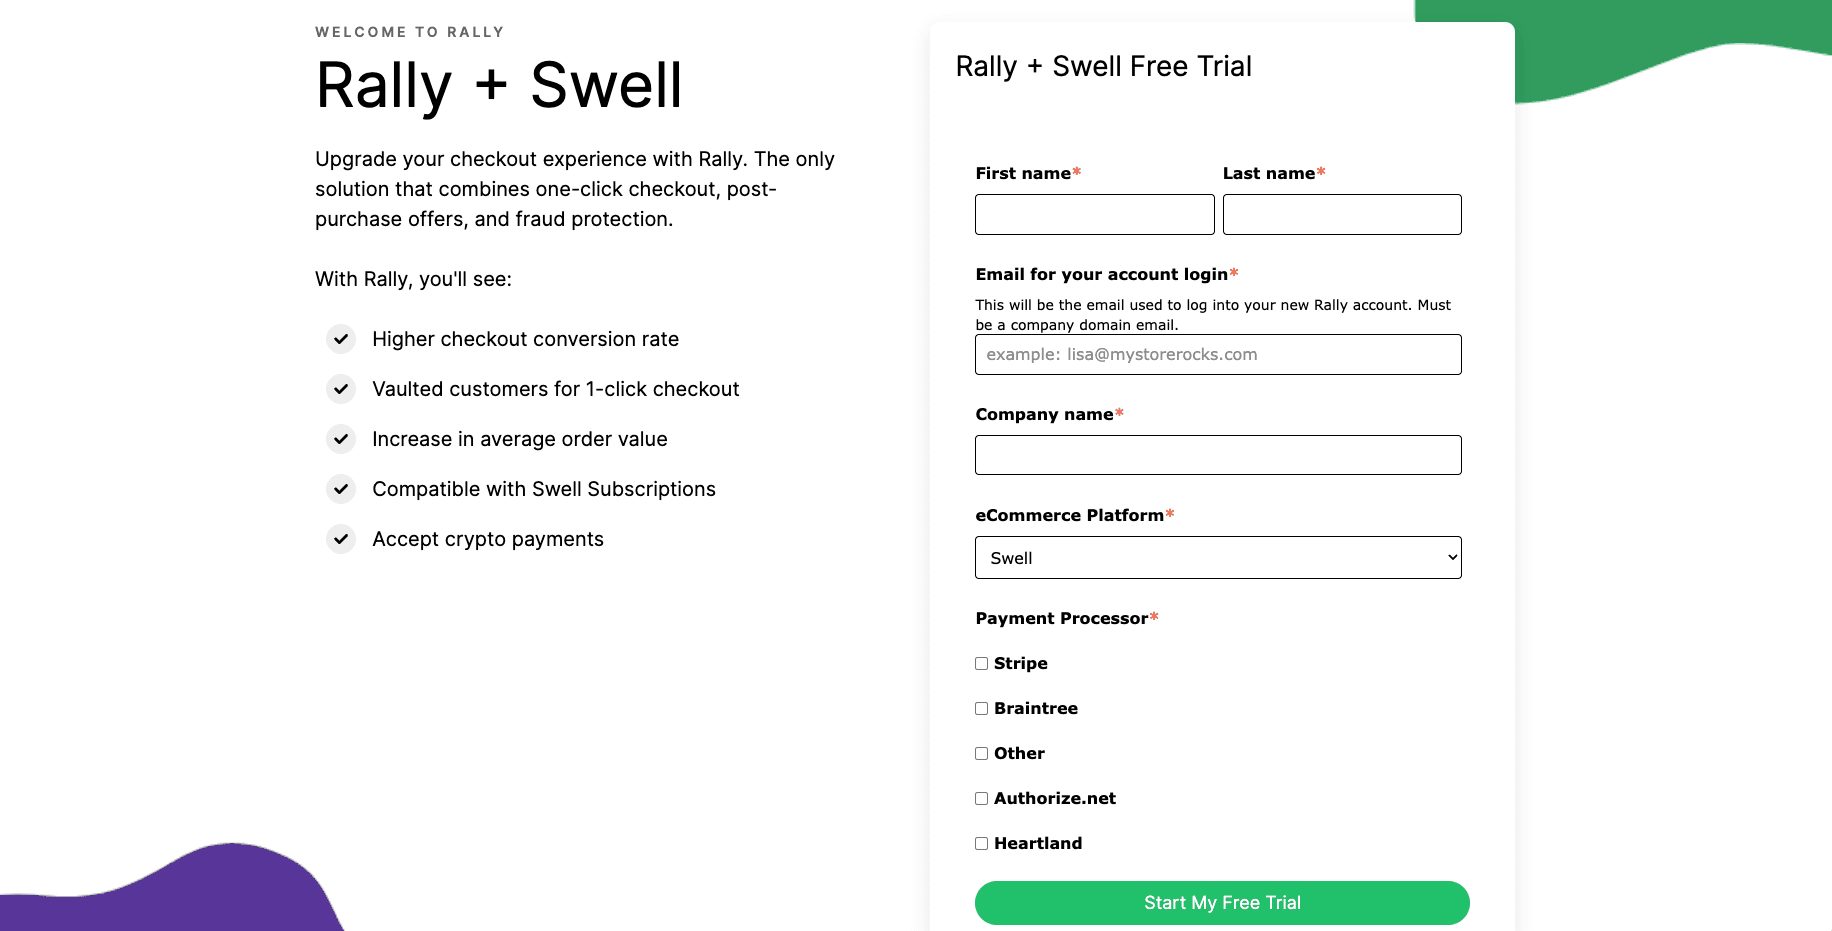Click the checkmark icon beside Vaulted customers
This screenshot has height=931, width=1832.
coord(341,389)
